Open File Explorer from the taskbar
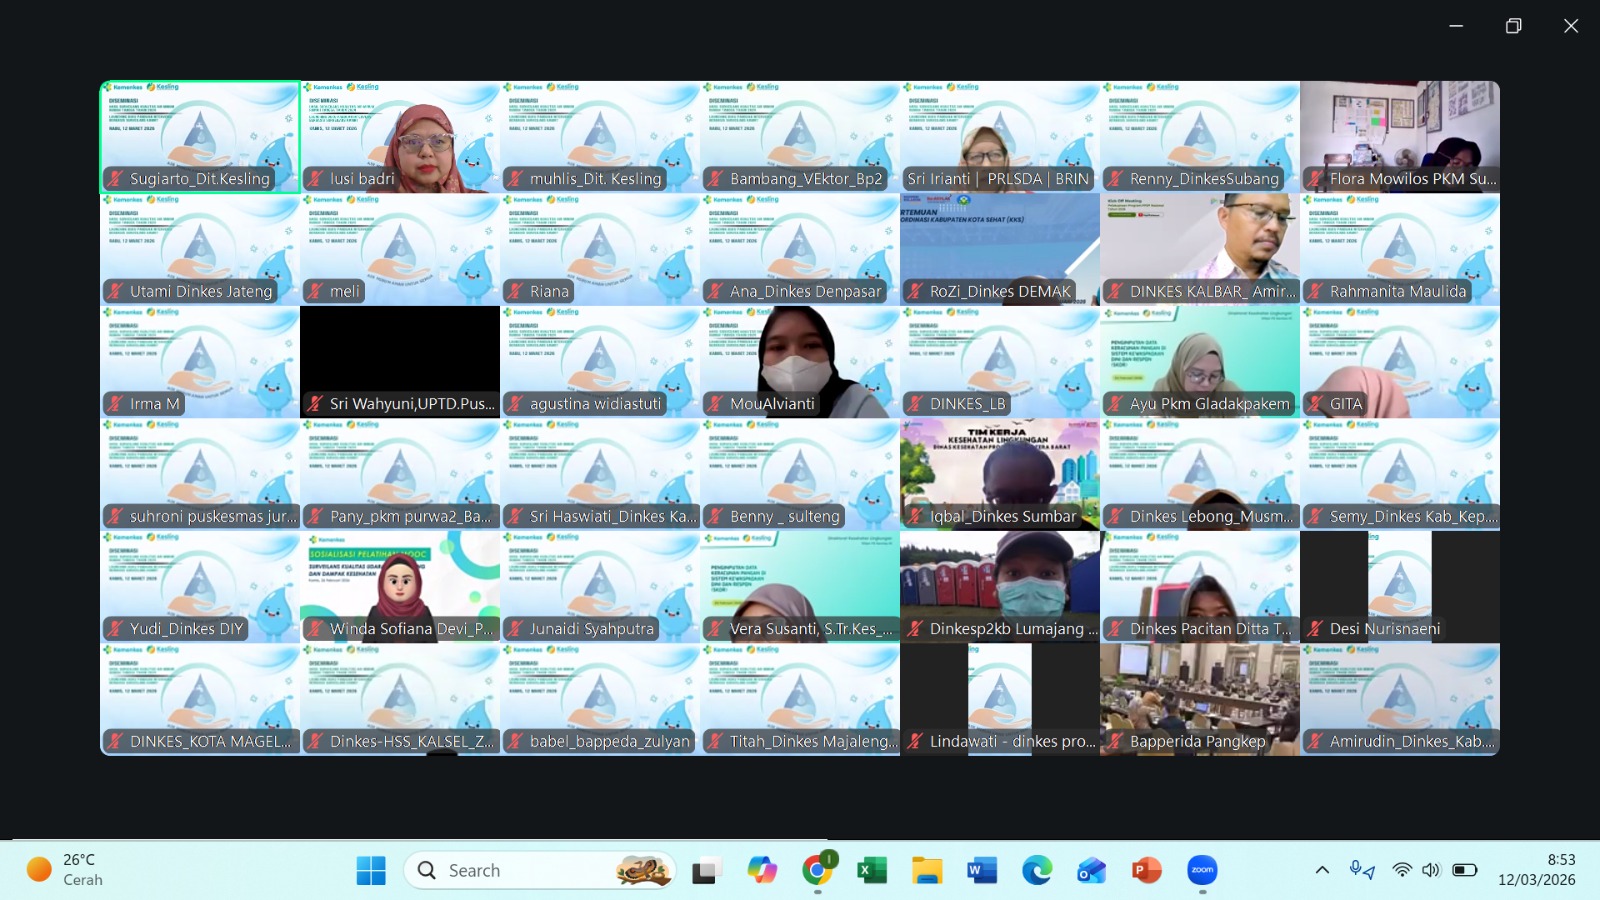Viewport: 1600px width, 900px height. point(927,870)
